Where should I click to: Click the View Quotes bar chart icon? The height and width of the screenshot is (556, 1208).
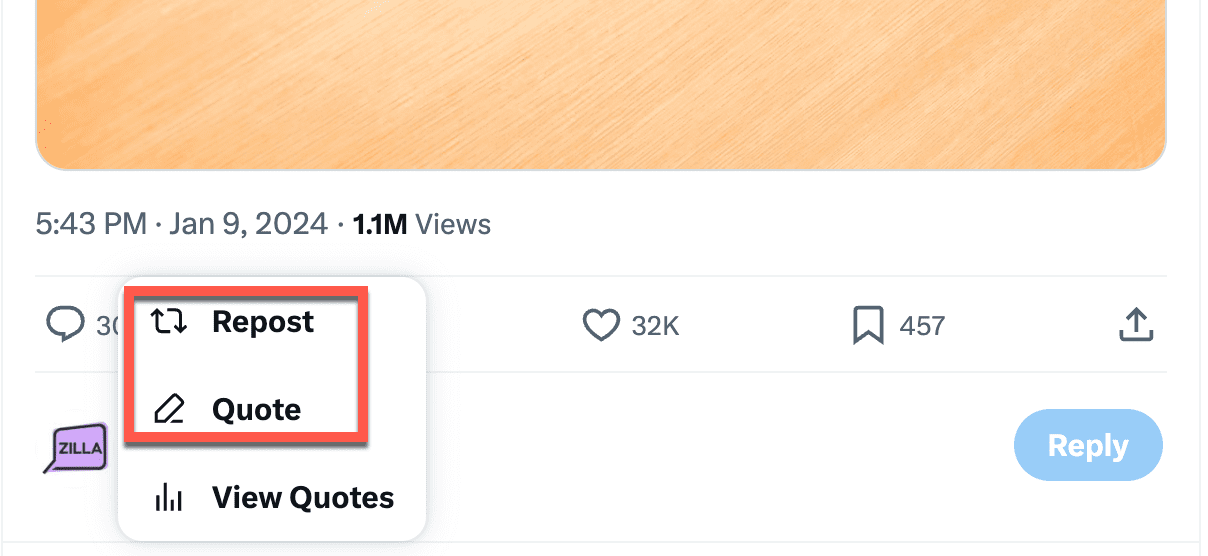click(169, 497)
